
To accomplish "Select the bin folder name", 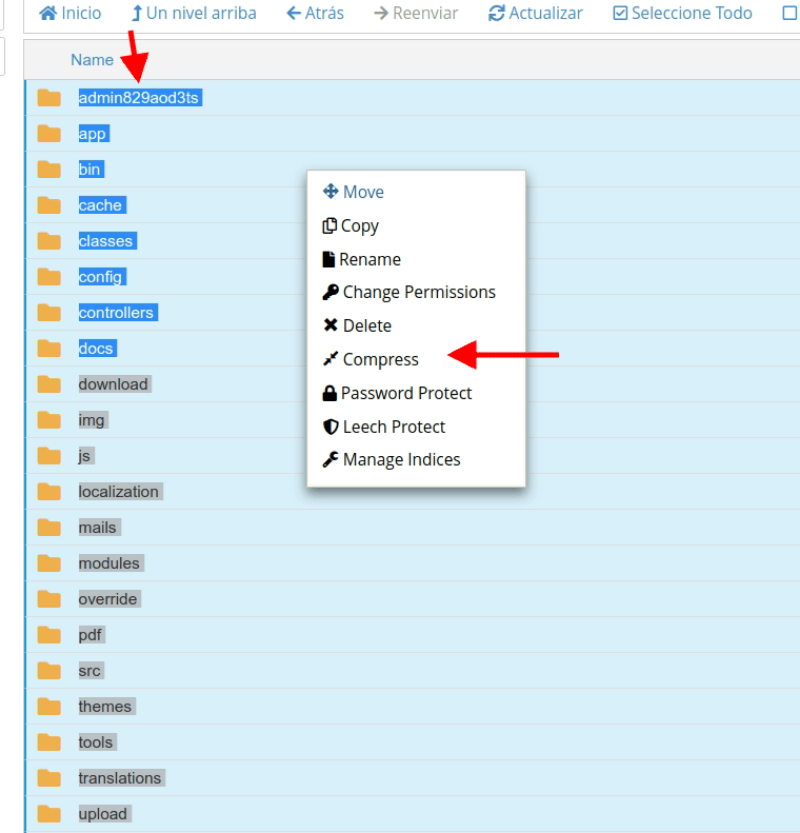I will point(91,169).
